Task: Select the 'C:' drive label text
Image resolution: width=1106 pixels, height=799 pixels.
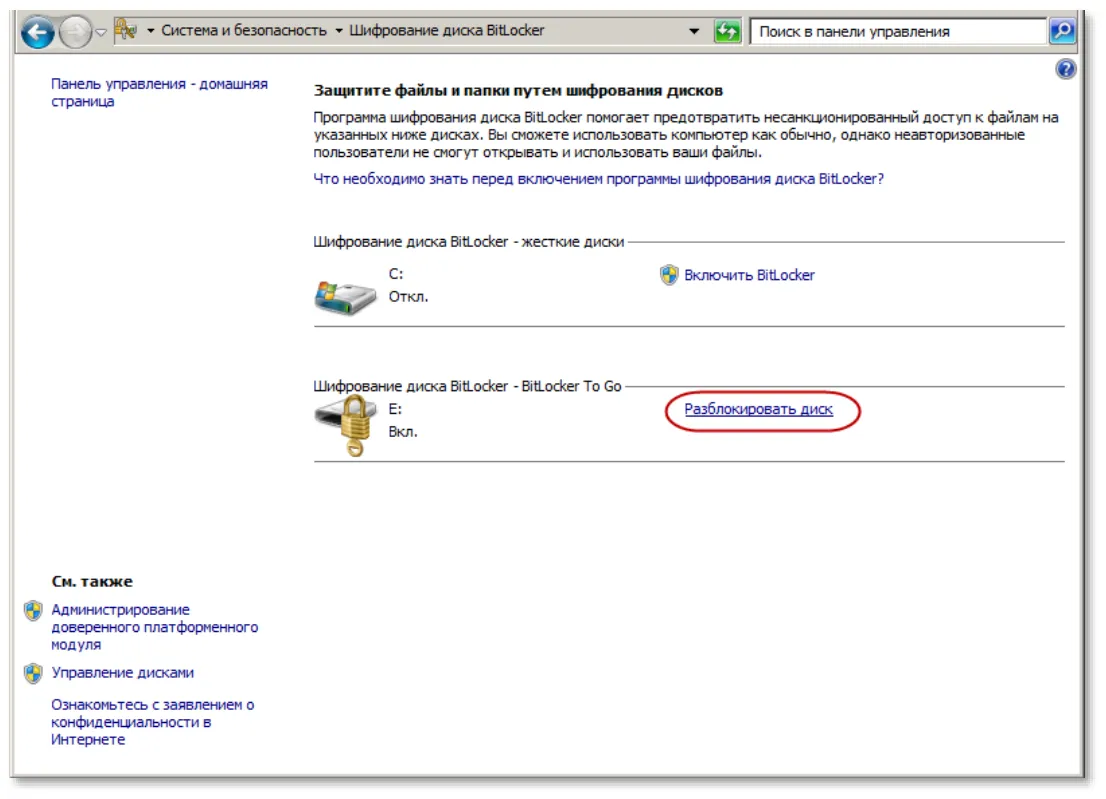Action: 396,274
